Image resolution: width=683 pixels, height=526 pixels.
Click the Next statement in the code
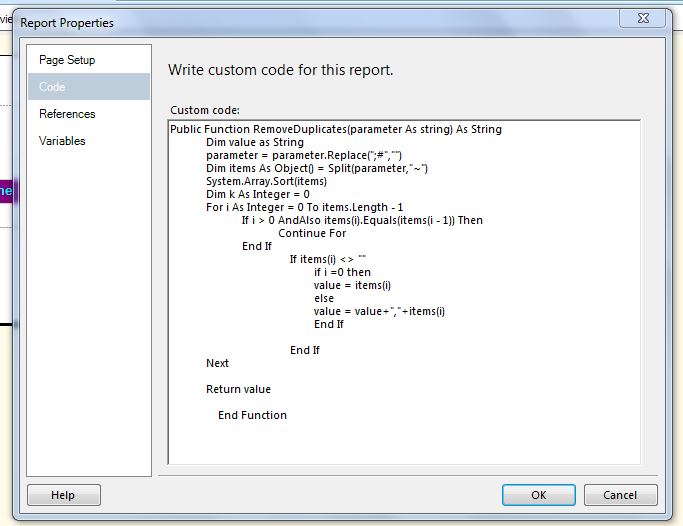[x=217, y=363]
